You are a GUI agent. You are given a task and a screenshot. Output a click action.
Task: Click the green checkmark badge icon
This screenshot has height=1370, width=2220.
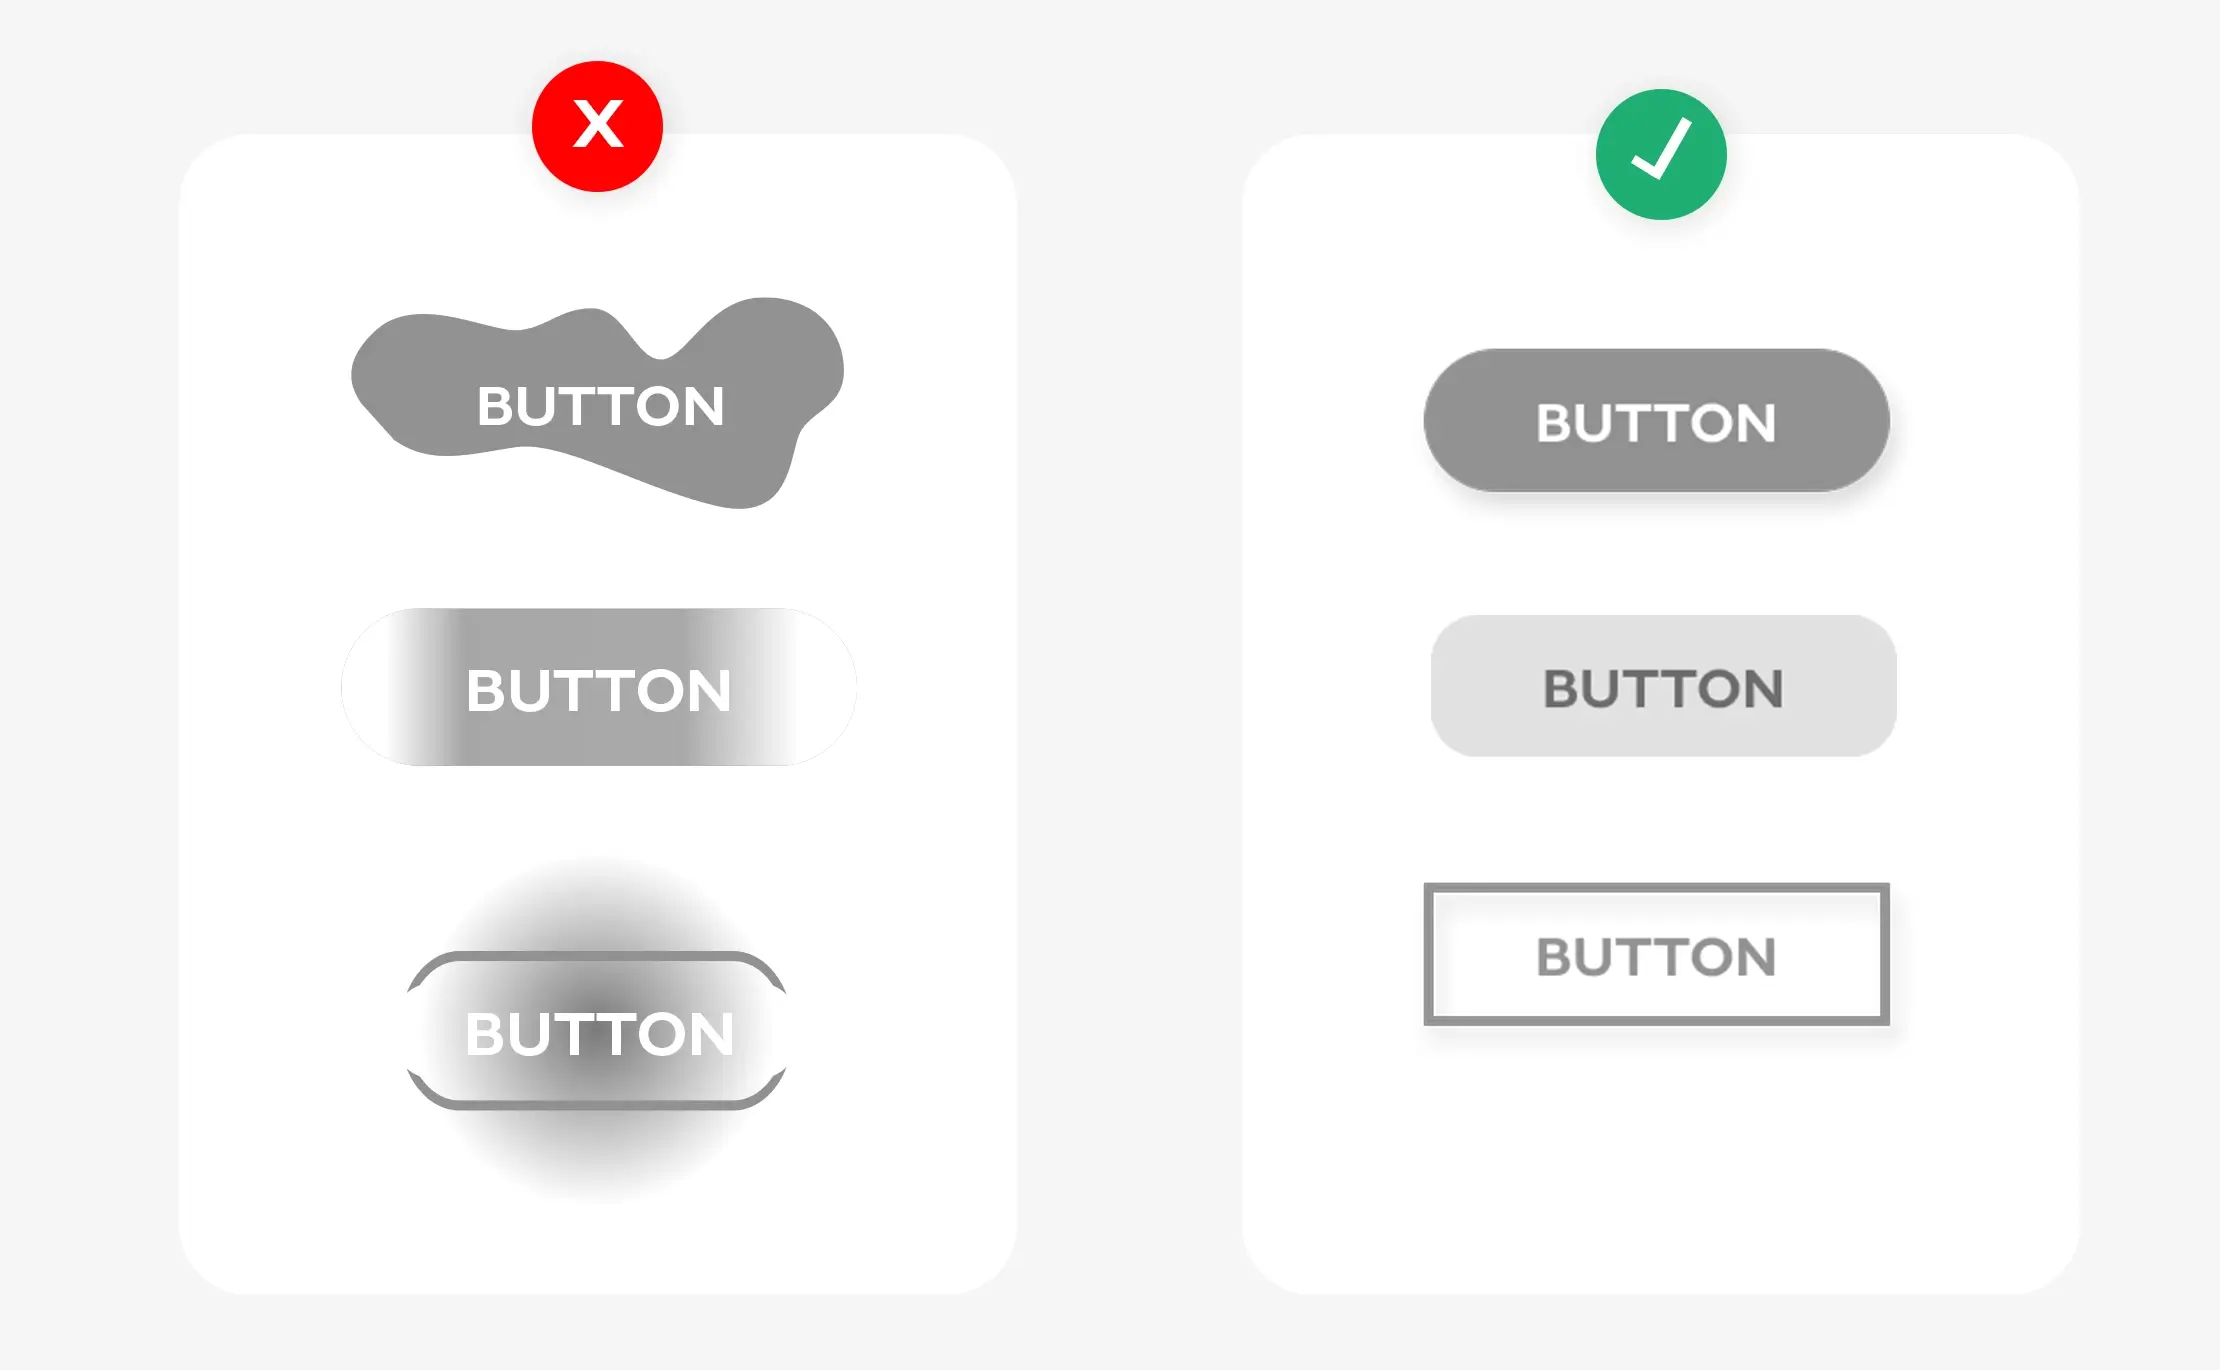coord(1661,154)
